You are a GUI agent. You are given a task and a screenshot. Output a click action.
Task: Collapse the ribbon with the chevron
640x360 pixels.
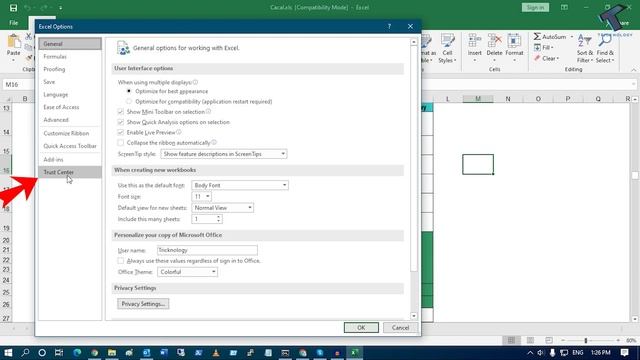point(633,70)
